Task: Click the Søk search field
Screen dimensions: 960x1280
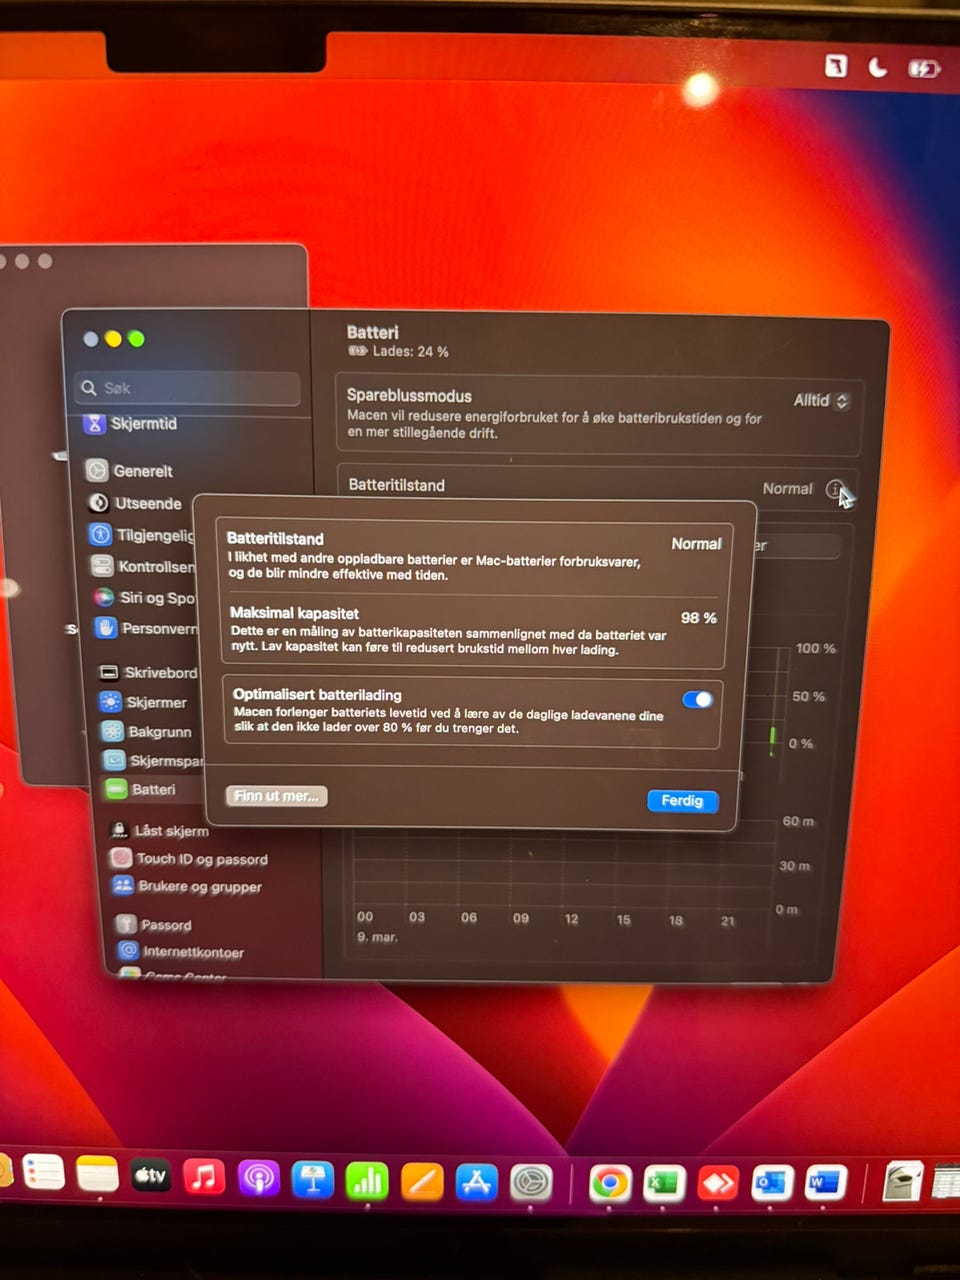Action: pos(187,388)
